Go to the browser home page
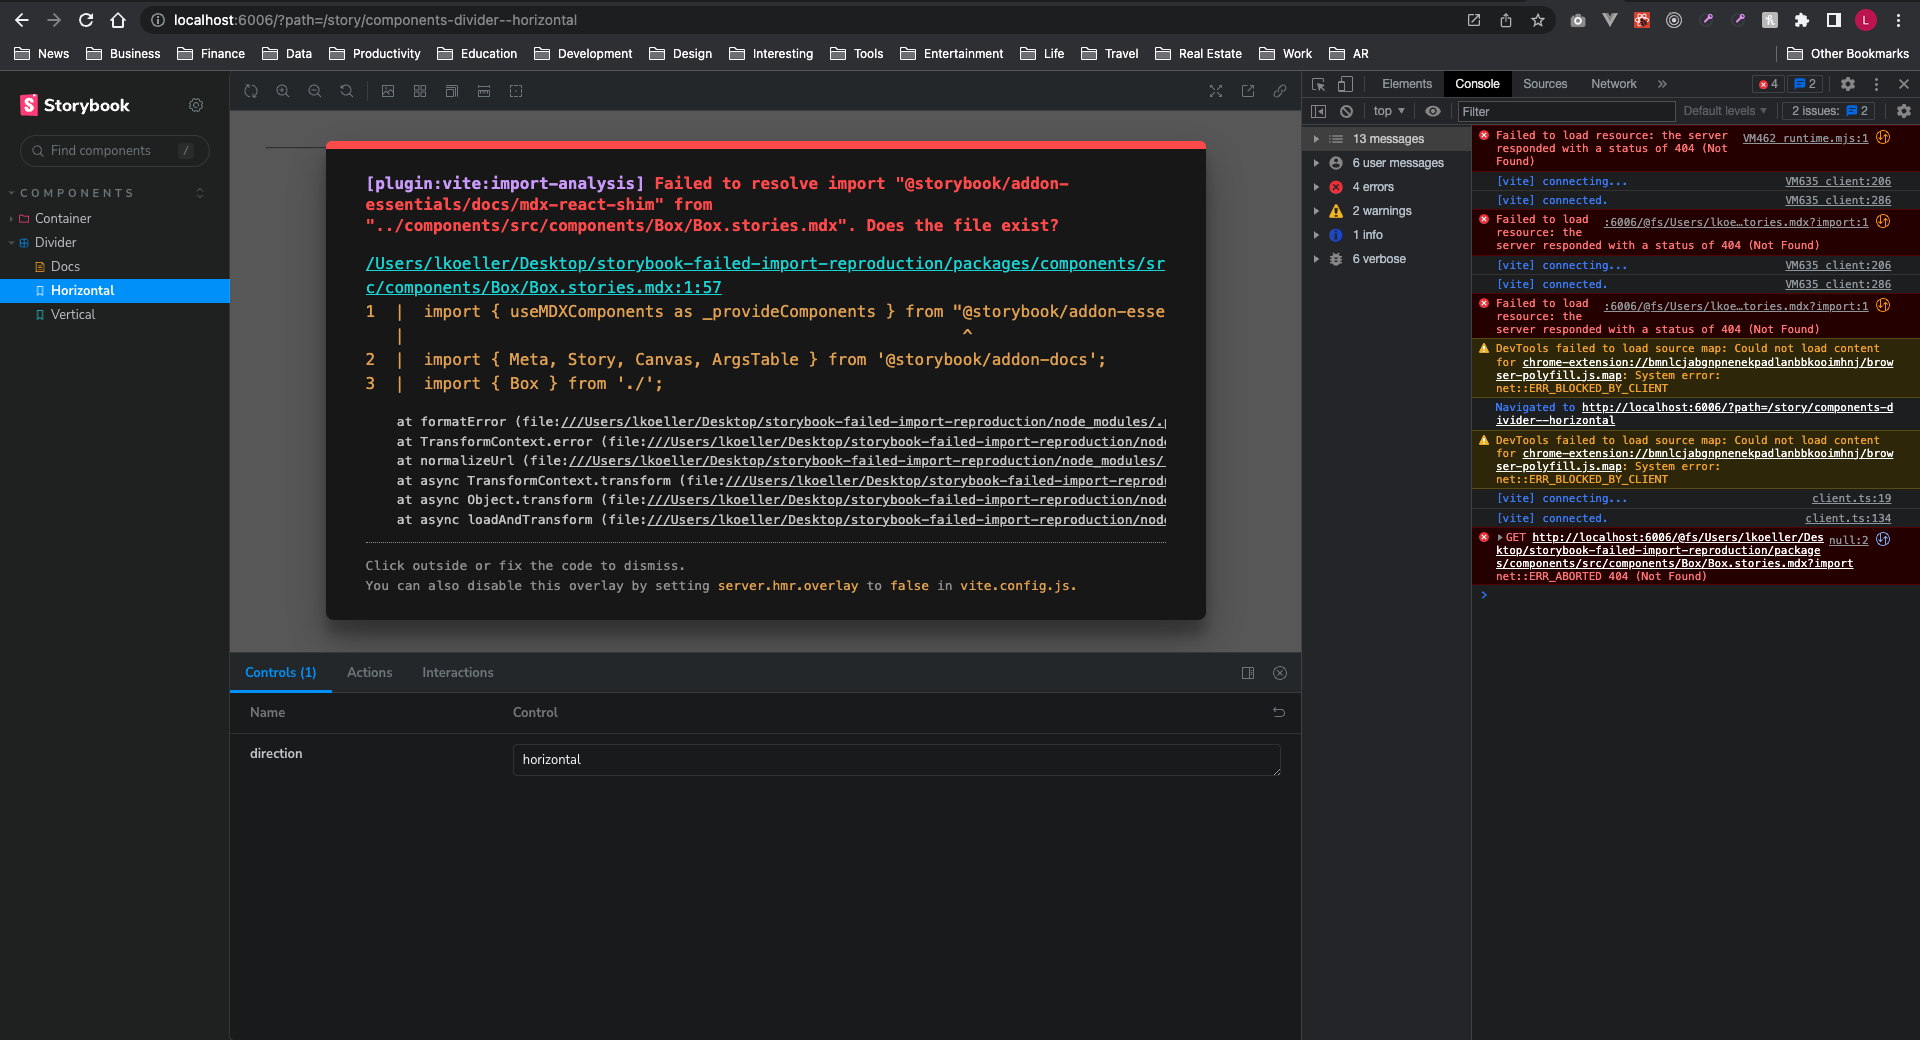The height and width of the screenshot is (1040, 1920). coord(118,20)
